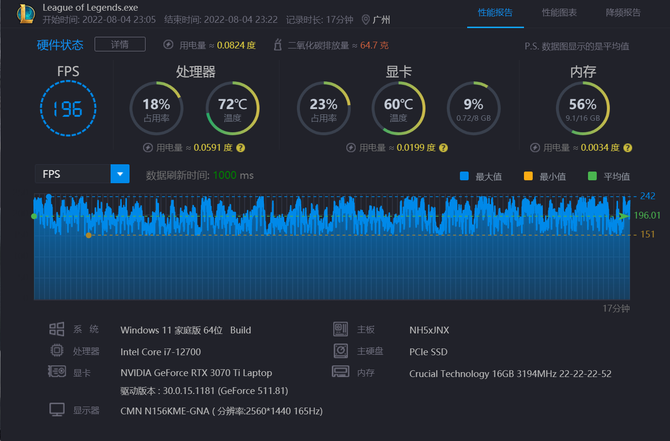Click the 广州 location pin icon

365,20
